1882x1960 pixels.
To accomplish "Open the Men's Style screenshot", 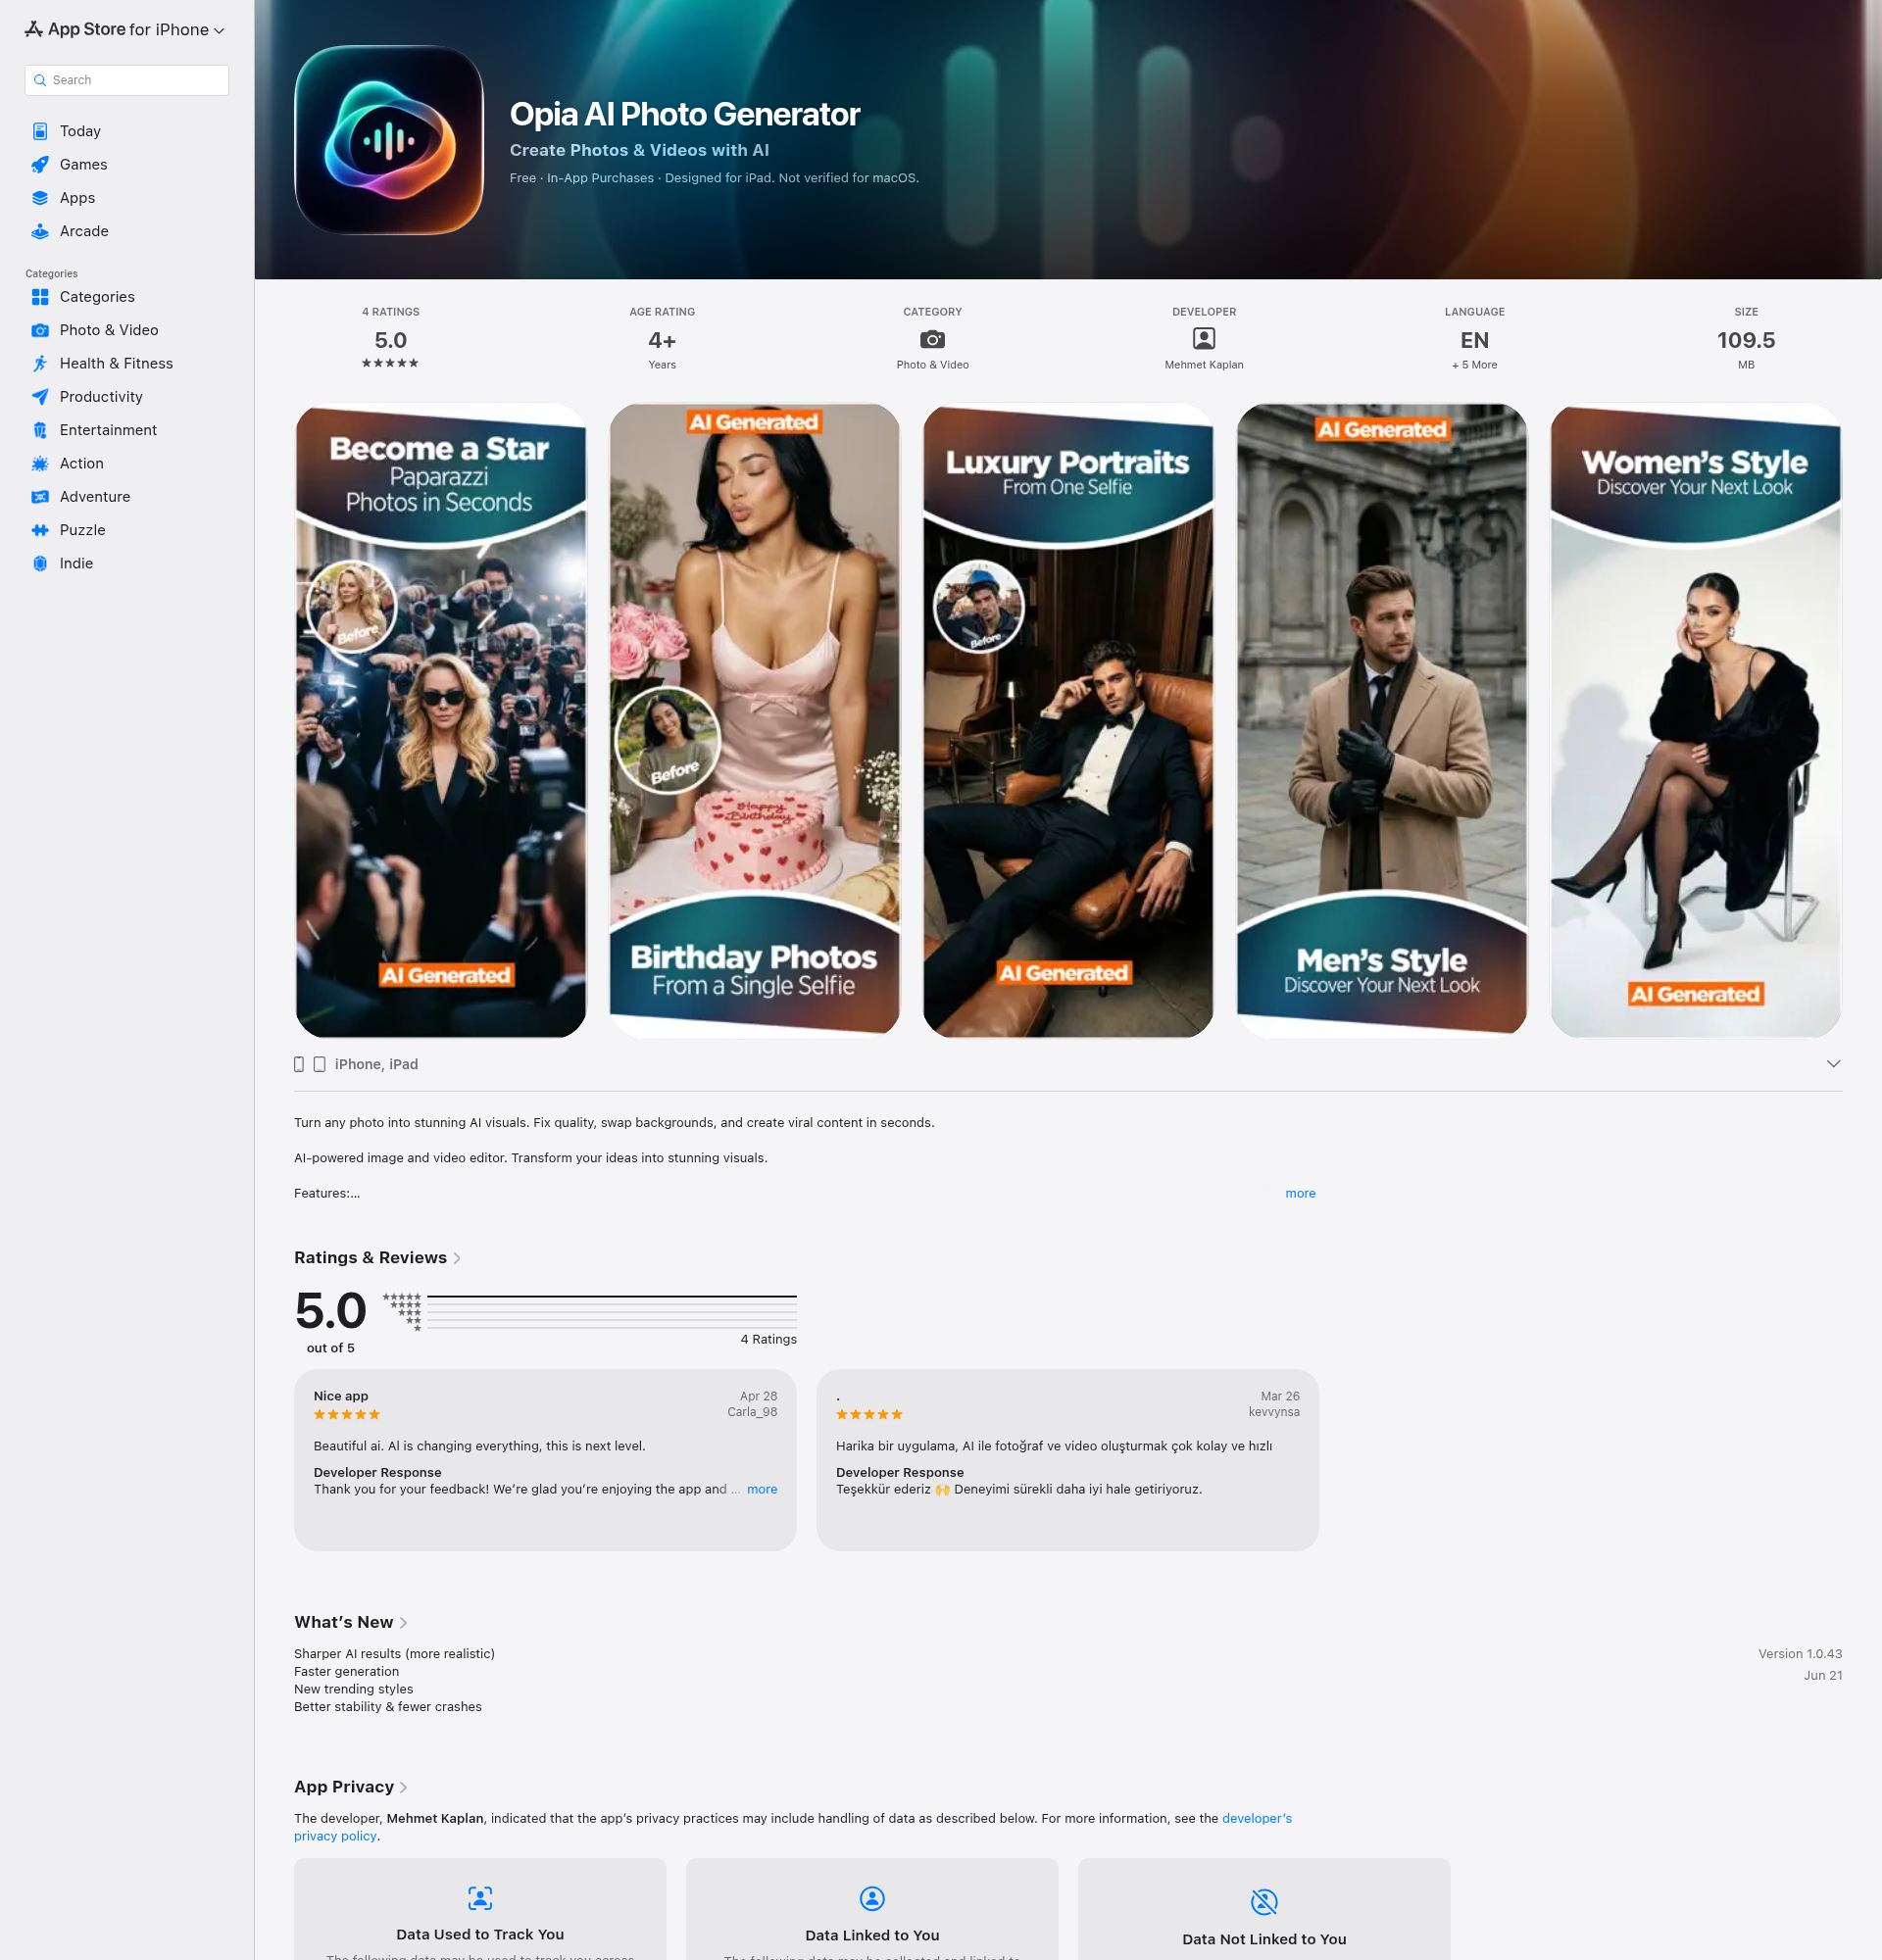I will coord(1382,720).
